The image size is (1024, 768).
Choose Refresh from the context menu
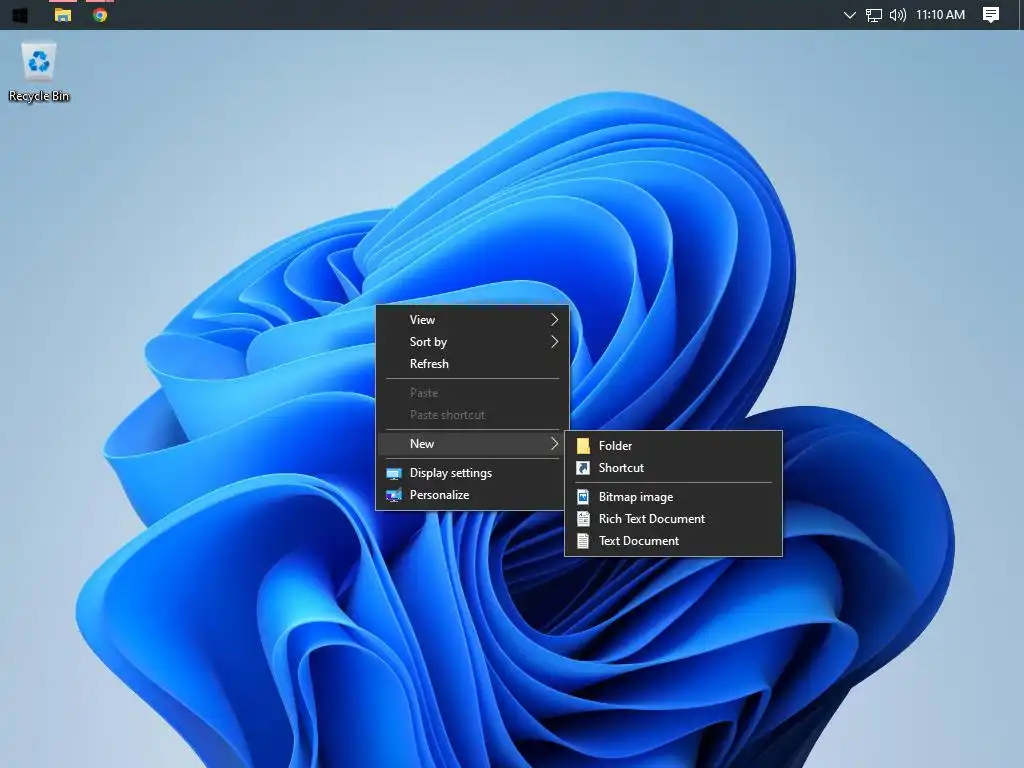pyautogui.click(x=473, y=364)
